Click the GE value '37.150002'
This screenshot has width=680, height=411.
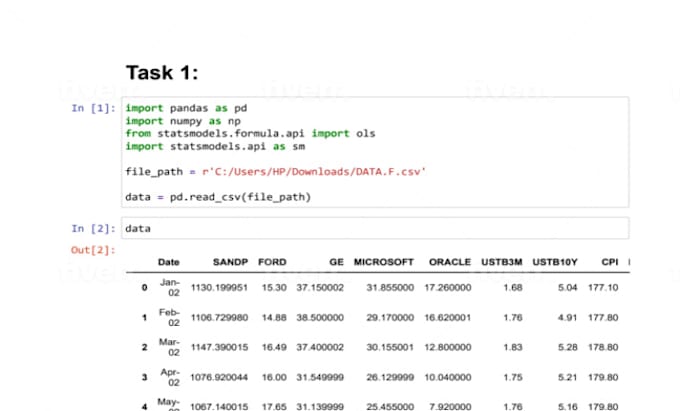click(320, 287)
